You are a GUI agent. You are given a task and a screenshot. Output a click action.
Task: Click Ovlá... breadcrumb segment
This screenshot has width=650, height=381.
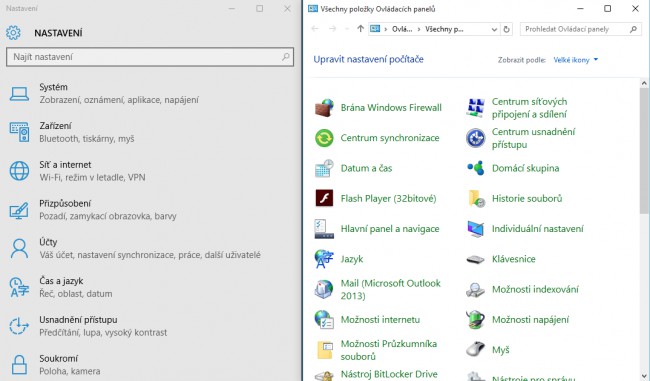click(402, 29)
